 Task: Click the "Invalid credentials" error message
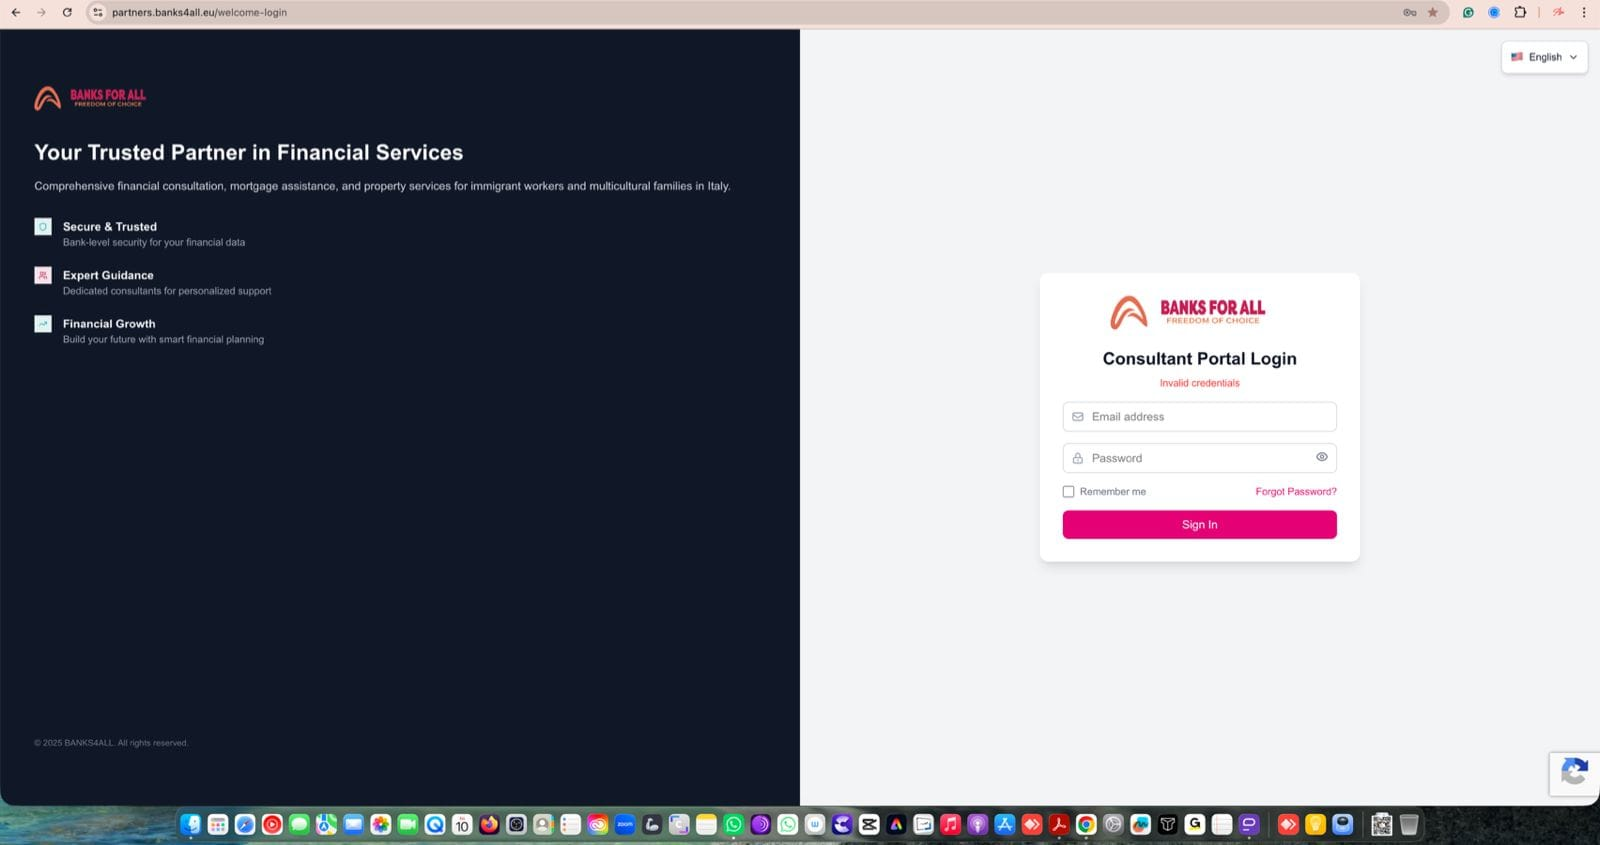(1199, 383)
